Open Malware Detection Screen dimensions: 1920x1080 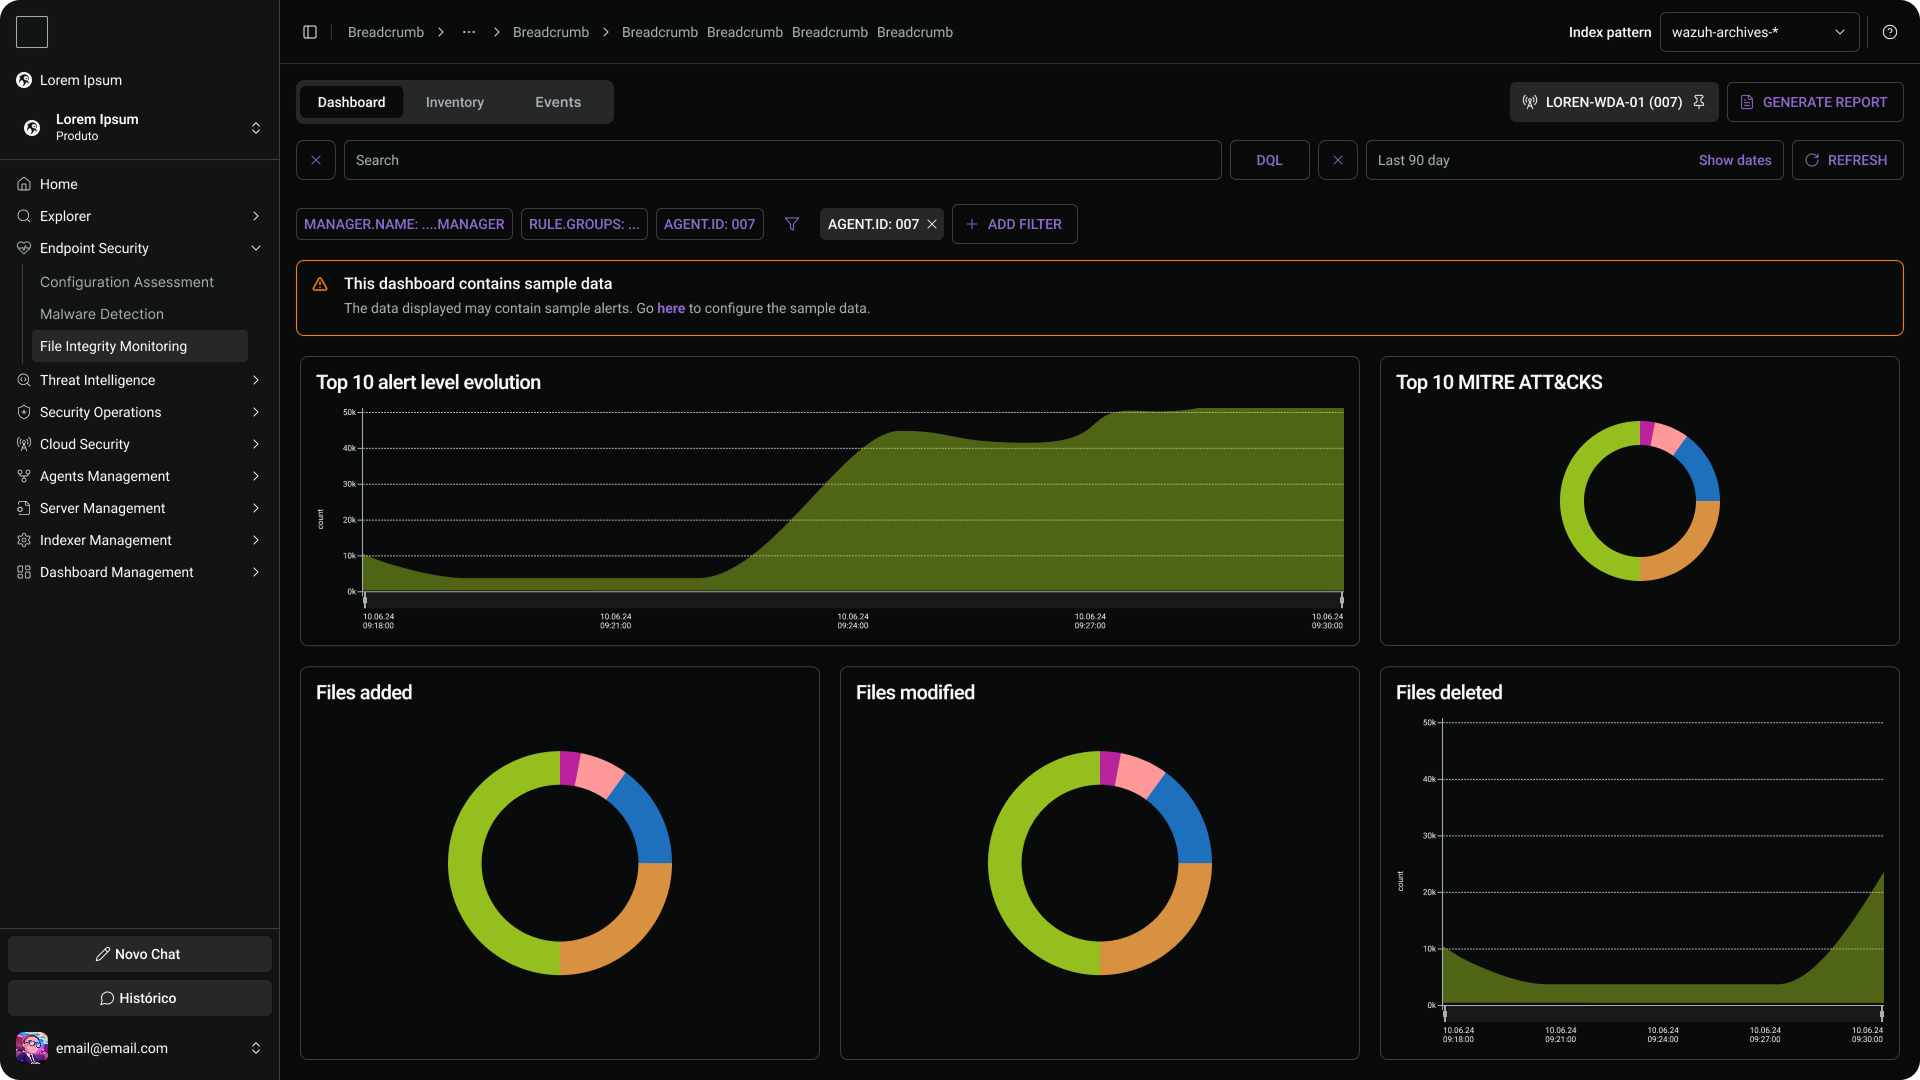tap(102, 314)
